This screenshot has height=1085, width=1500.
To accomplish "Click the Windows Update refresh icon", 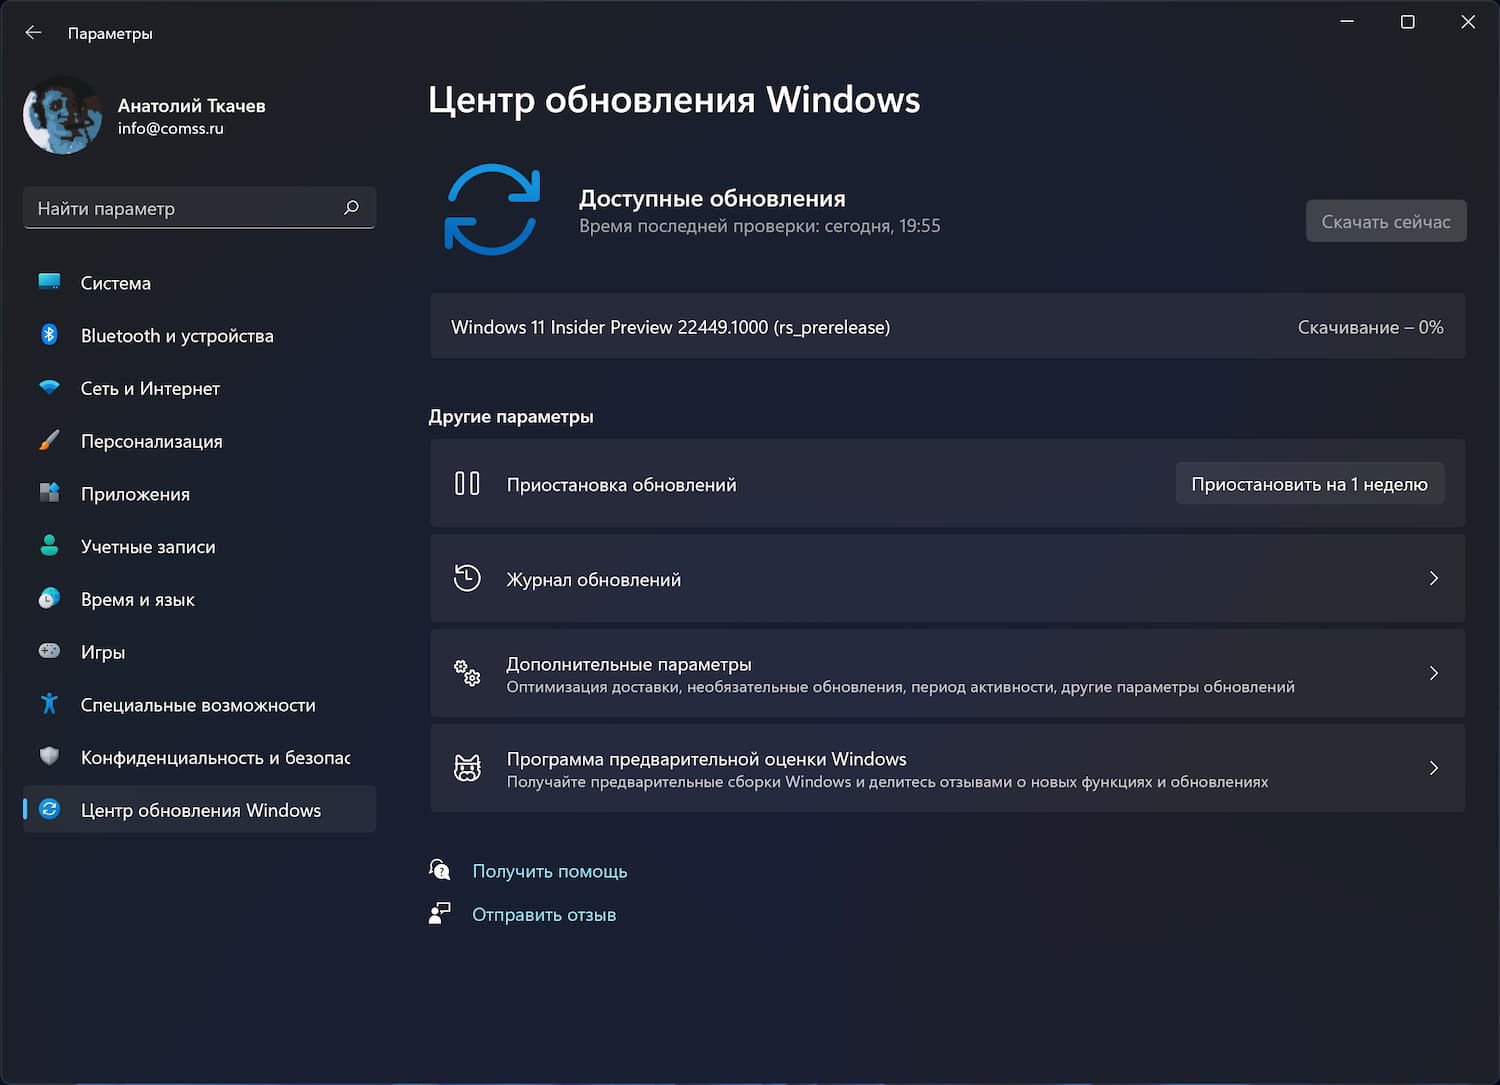I will click(x=492, y=210).
